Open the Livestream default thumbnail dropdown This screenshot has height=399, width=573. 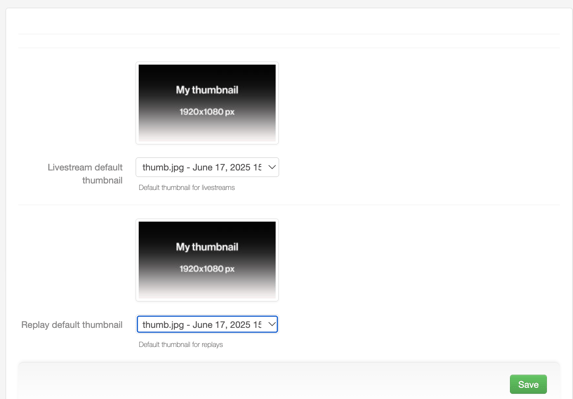(x=207, y=167)
